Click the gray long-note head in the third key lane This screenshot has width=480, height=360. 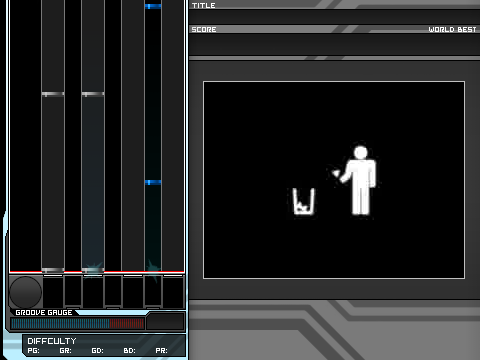tap(93, 94)
